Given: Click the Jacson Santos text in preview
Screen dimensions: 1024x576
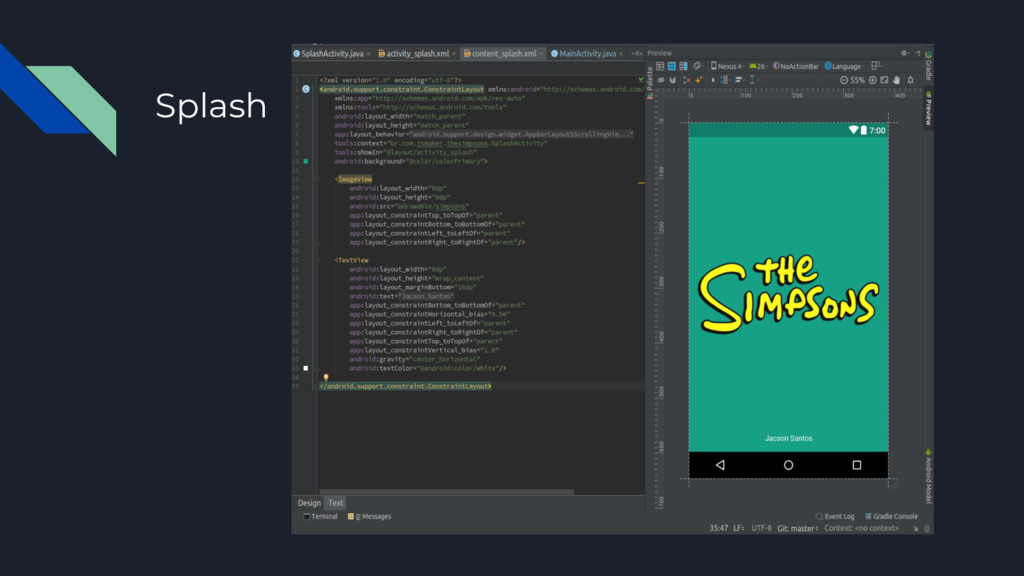Looking at the screenshot, I should (x=788, y=438).
